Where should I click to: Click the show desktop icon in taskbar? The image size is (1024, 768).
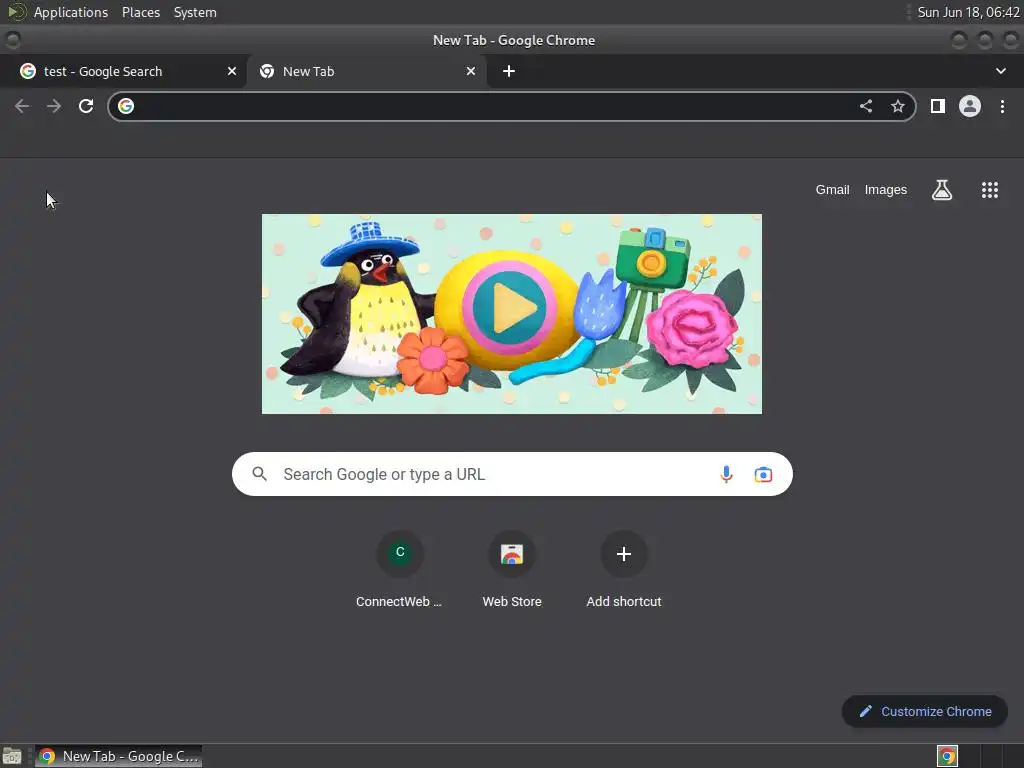(x=12, y=756)
